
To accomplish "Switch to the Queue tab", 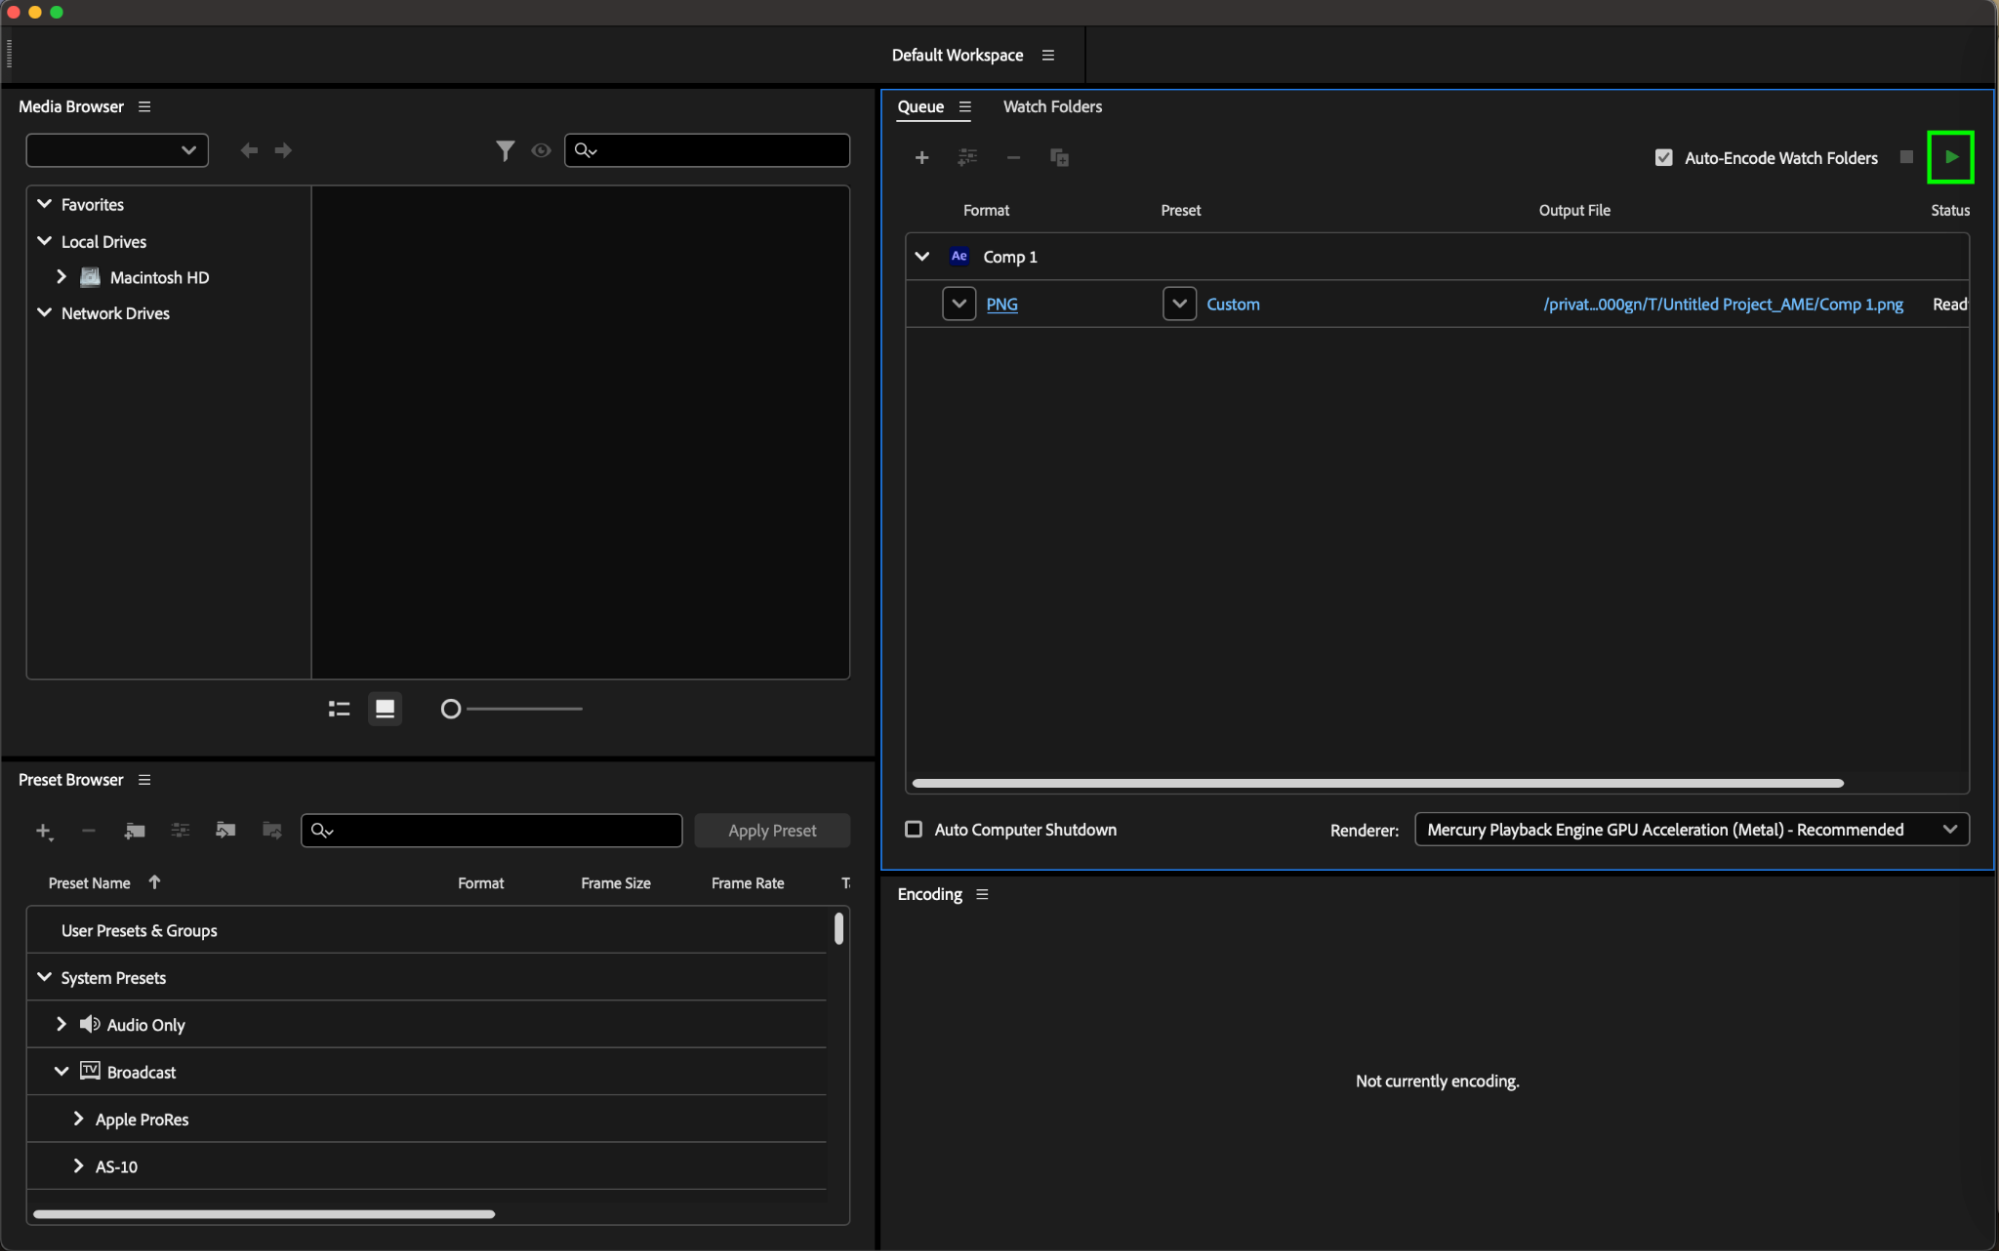I will [920, 106].
